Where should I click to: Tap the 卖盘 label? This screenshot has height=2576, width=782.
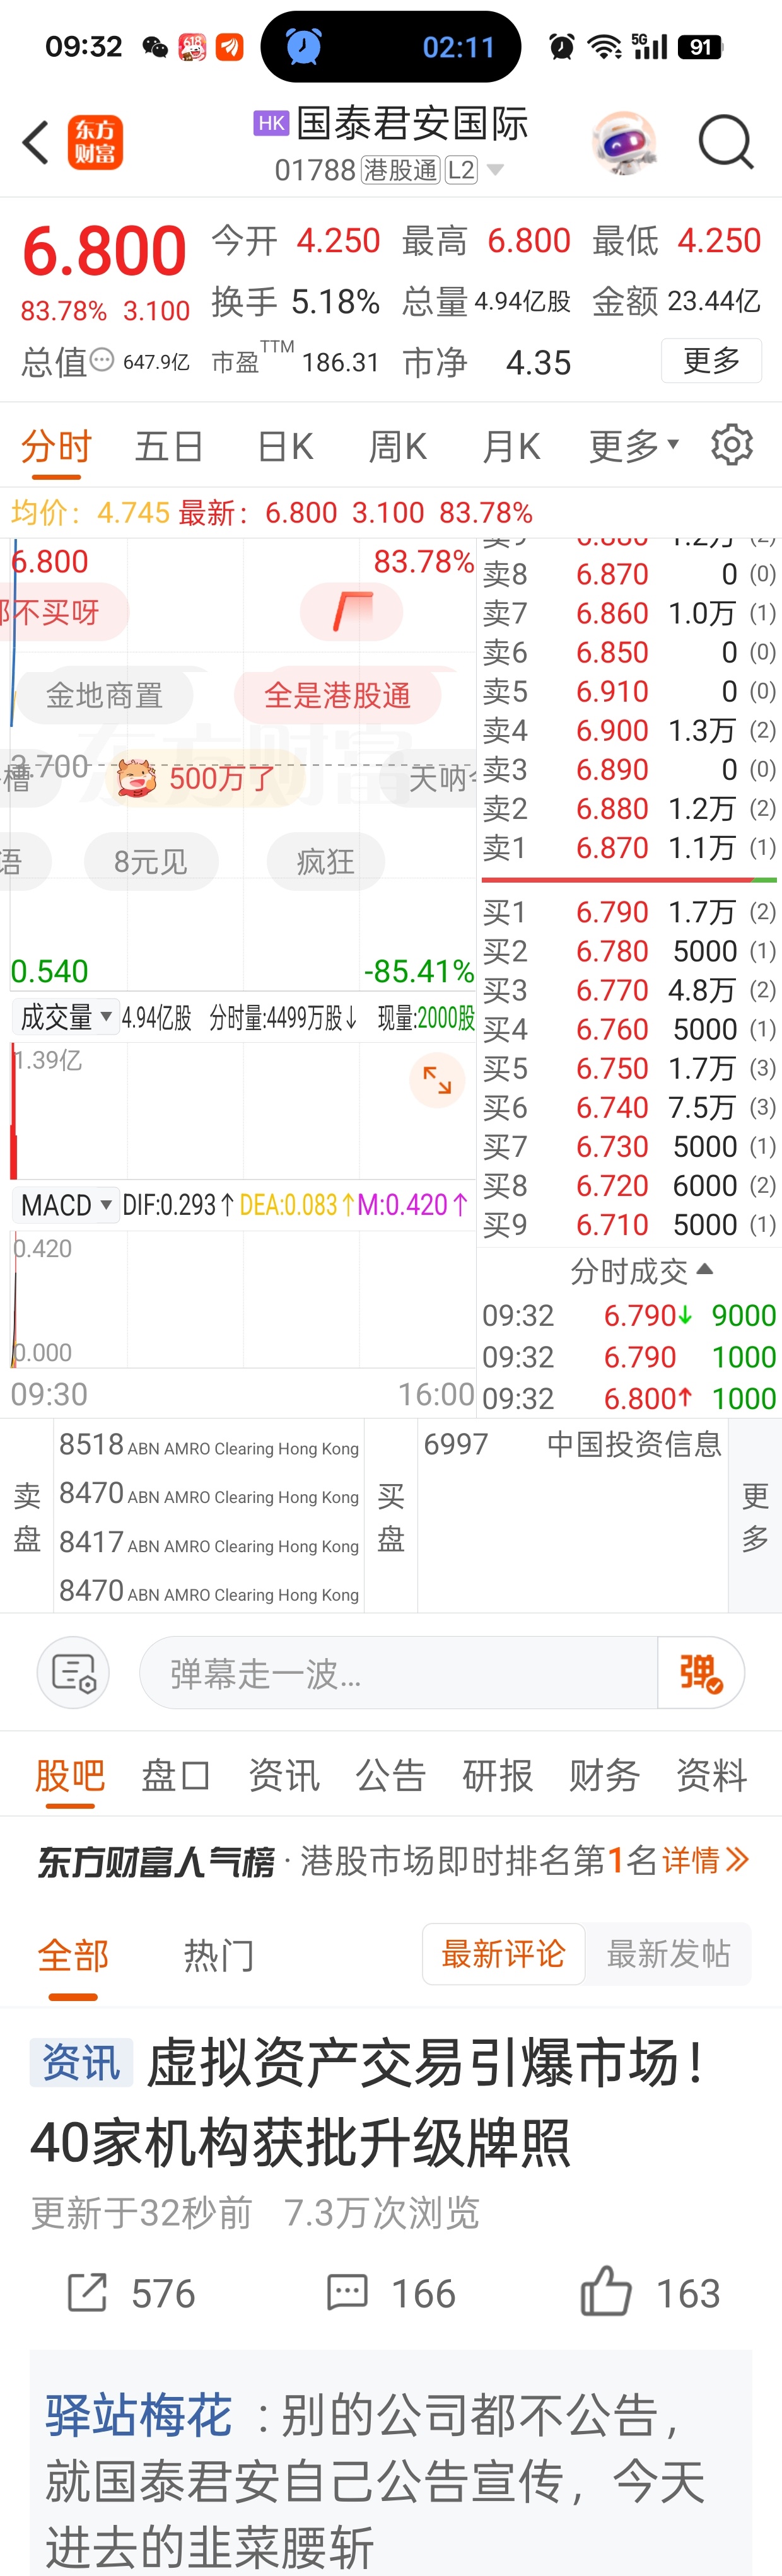[x=27, y=1516]
